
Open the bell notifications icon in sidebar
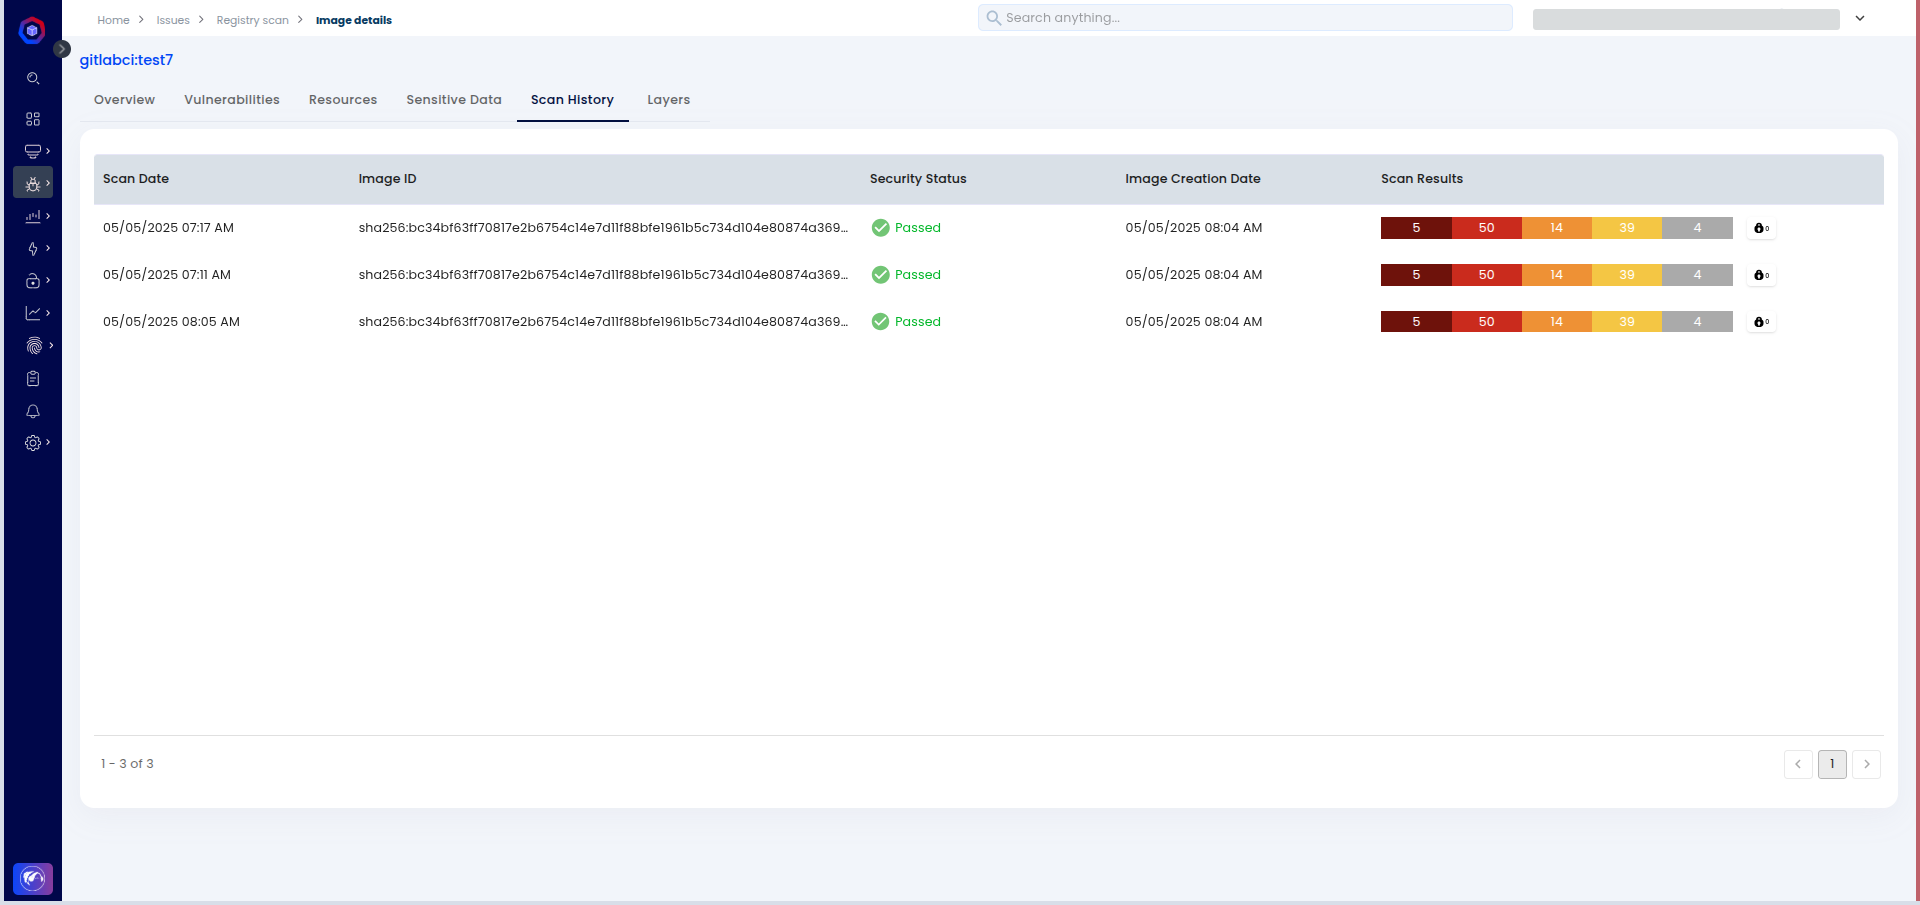[33, 411]
